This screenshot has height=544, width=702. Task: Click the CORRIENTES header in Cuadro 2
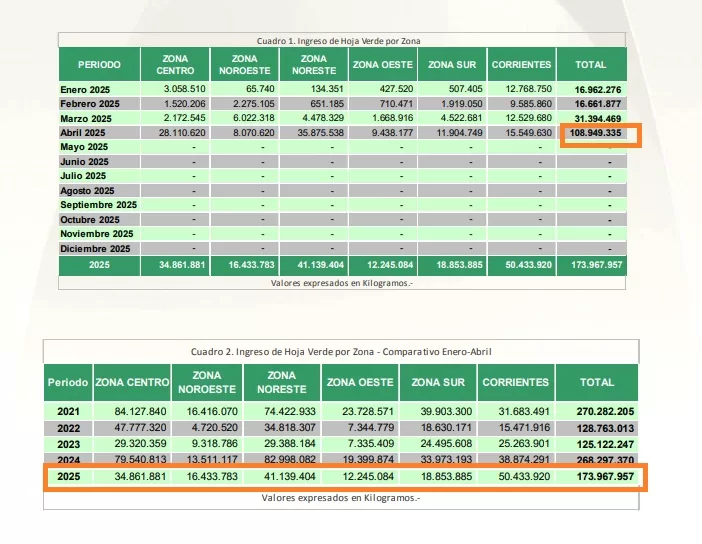[515, 382]
